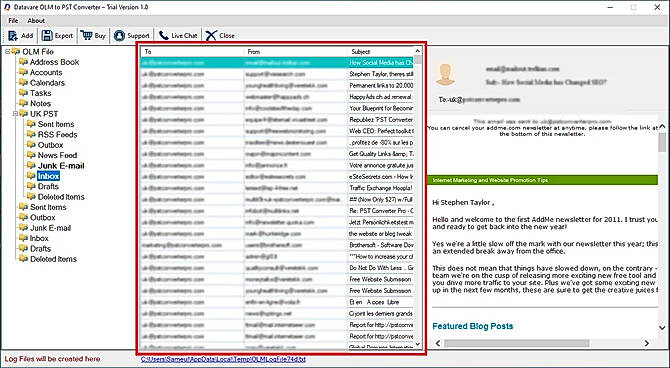
Task: Start Live Chat with phone icon
Action: (178, 35)
